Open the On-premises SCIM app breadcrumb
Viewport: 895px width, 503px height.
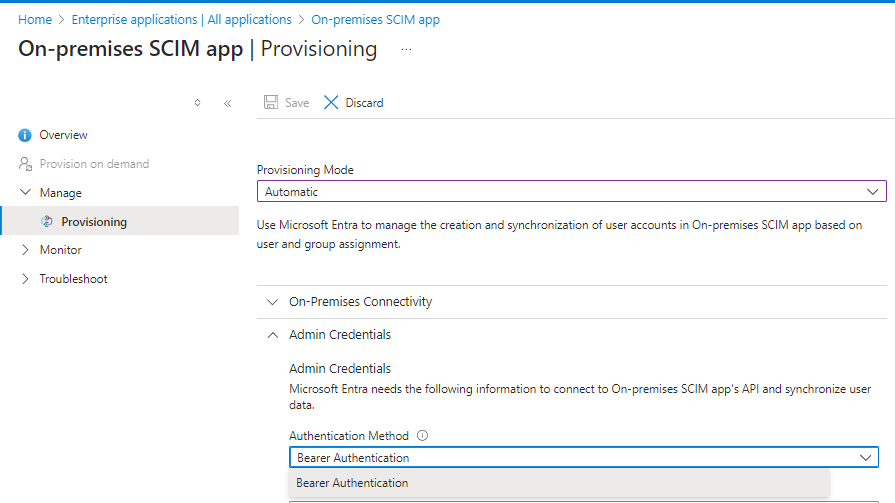(x=376, y=19)
